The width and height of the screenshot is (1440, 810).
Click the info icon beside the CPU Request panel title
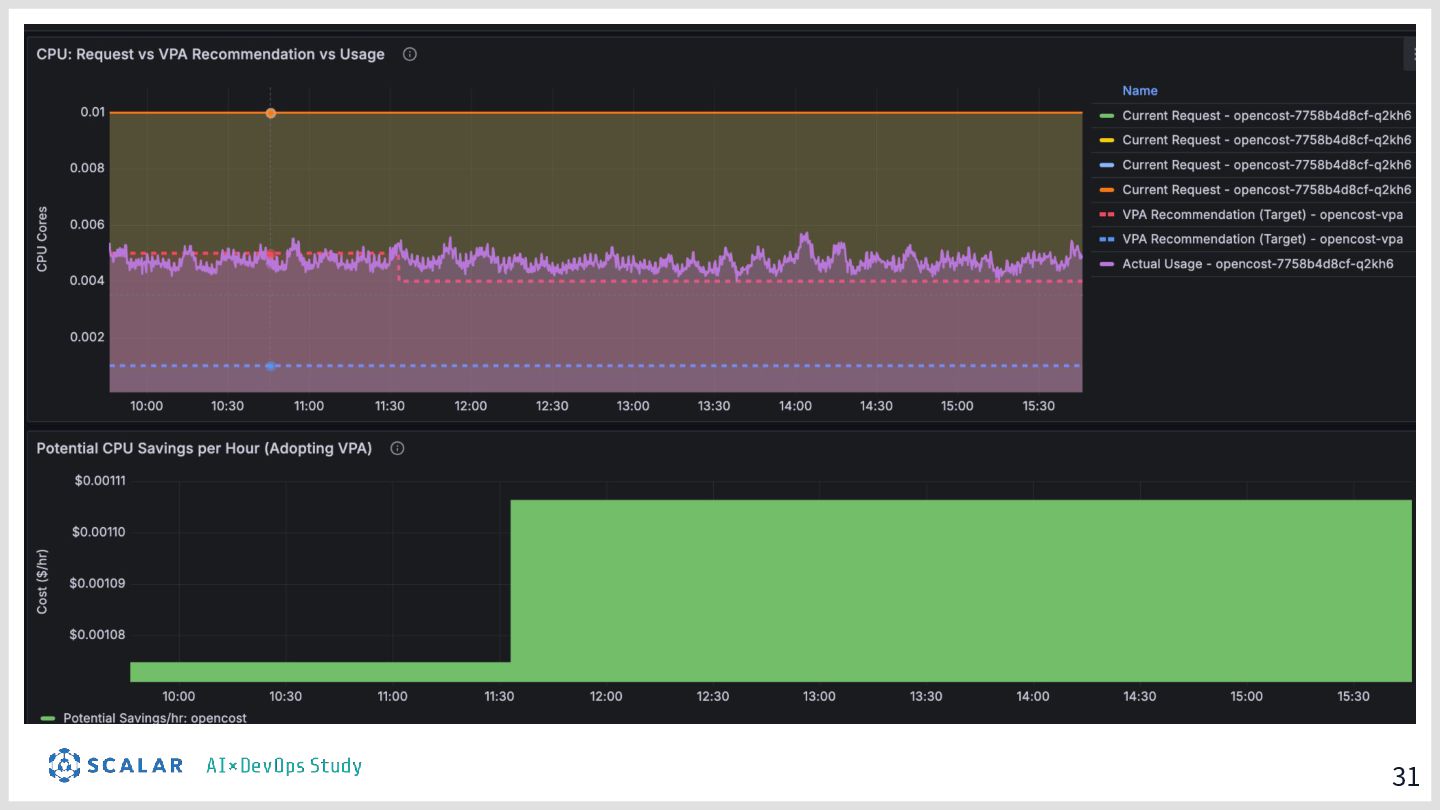pyautogui.click(x=410, y=54)
